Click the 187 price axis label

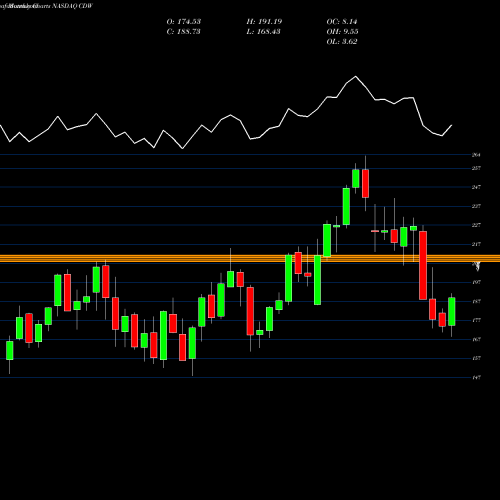click(476, 301)
